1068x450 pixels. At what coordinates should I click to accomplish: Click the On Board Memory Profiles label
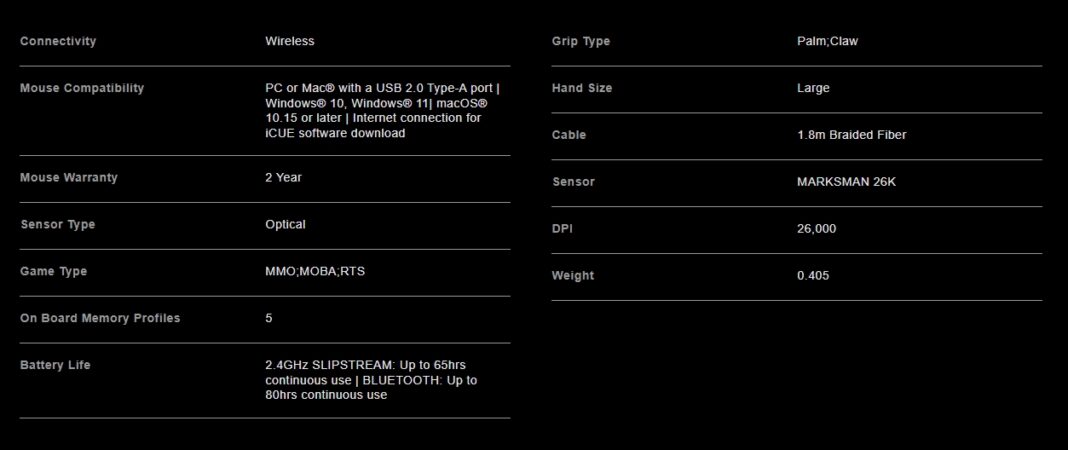point(100,318)
